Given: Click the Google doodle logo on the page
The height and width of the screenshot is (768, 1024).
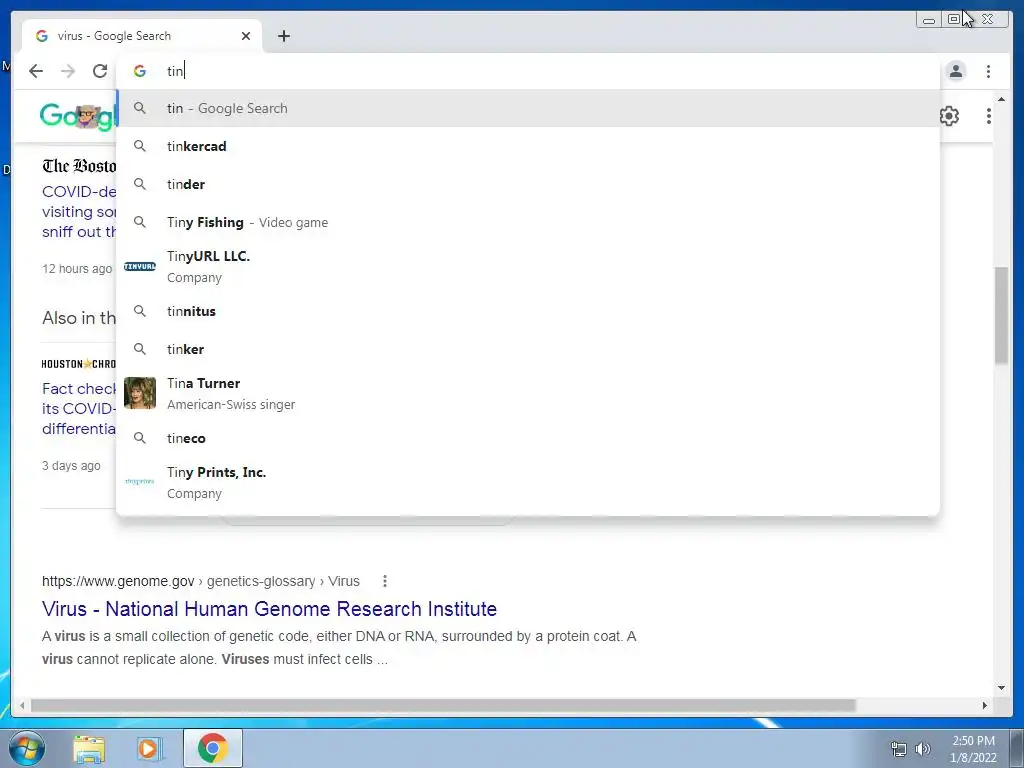Looking at the screenshot, I should pyautogui.click(x=78, y=116).
